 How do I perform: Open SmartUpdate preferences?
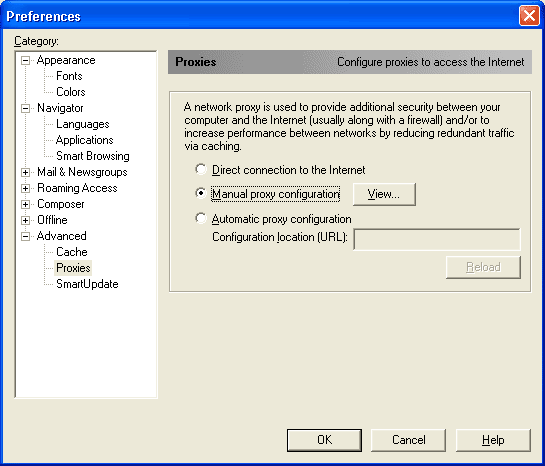[87, 284]
